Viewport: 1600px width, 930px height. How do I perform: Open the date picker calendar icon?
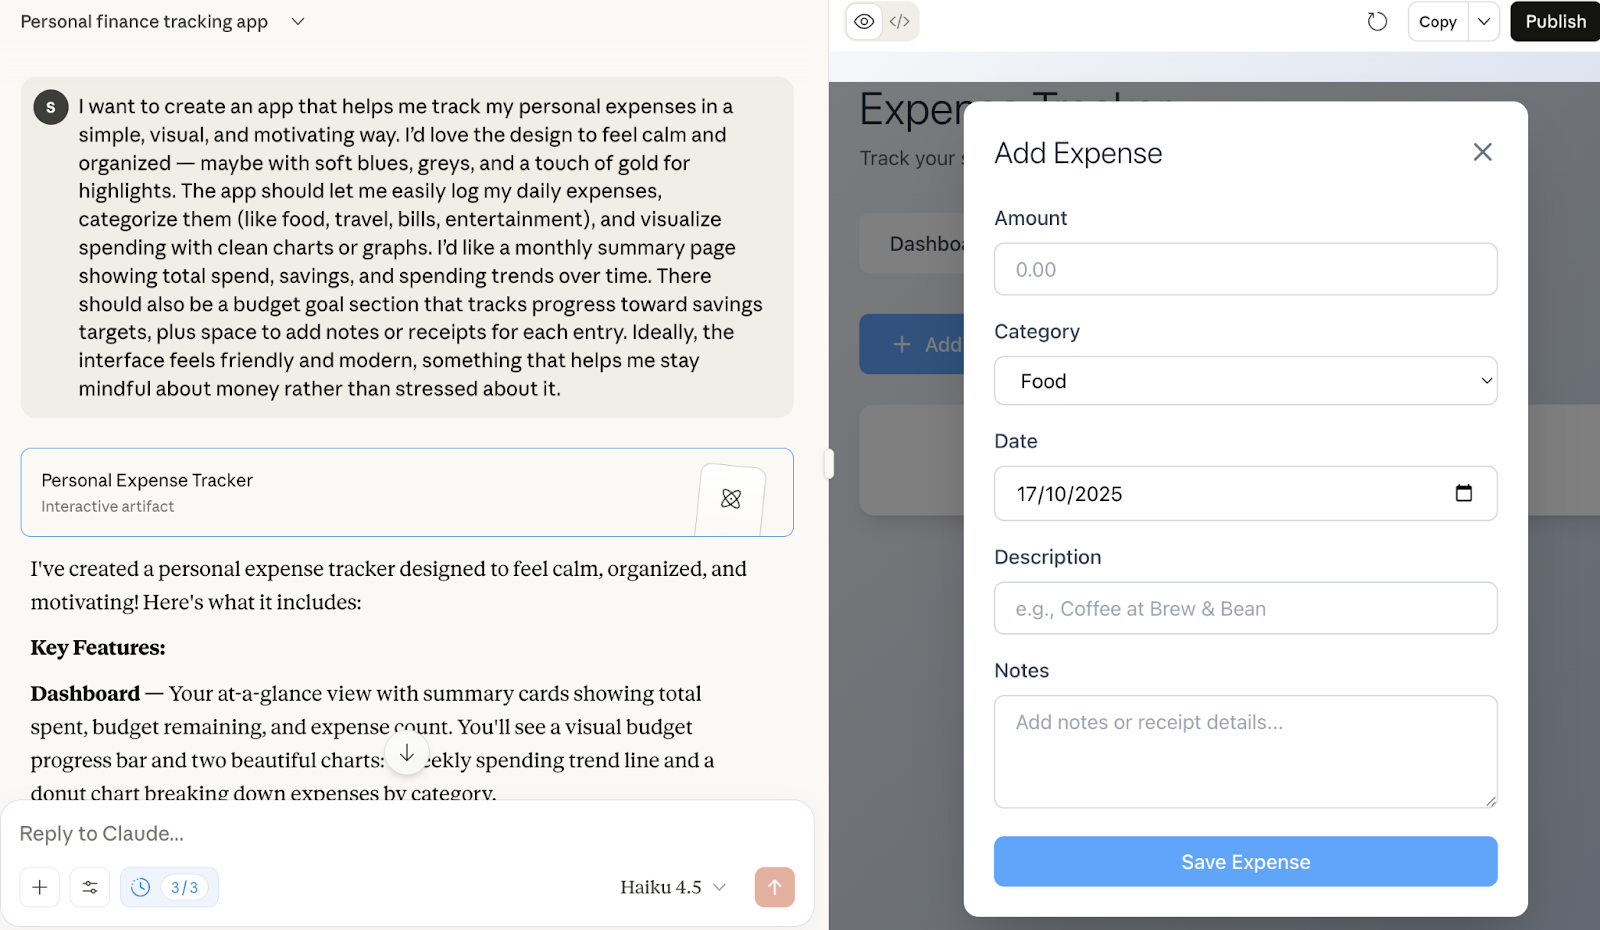pyautogui.click(x=1463, y=493)
